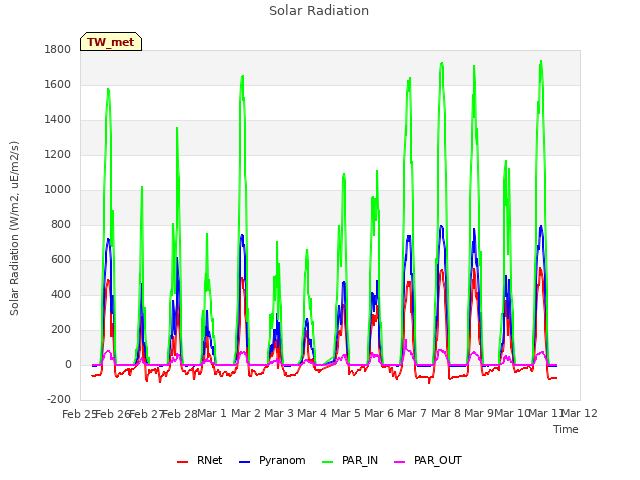Click the magenta PAR_OUT legend color marker
Image resolution: width=640 pixels, height=480 pixels.
coord(400,462)
